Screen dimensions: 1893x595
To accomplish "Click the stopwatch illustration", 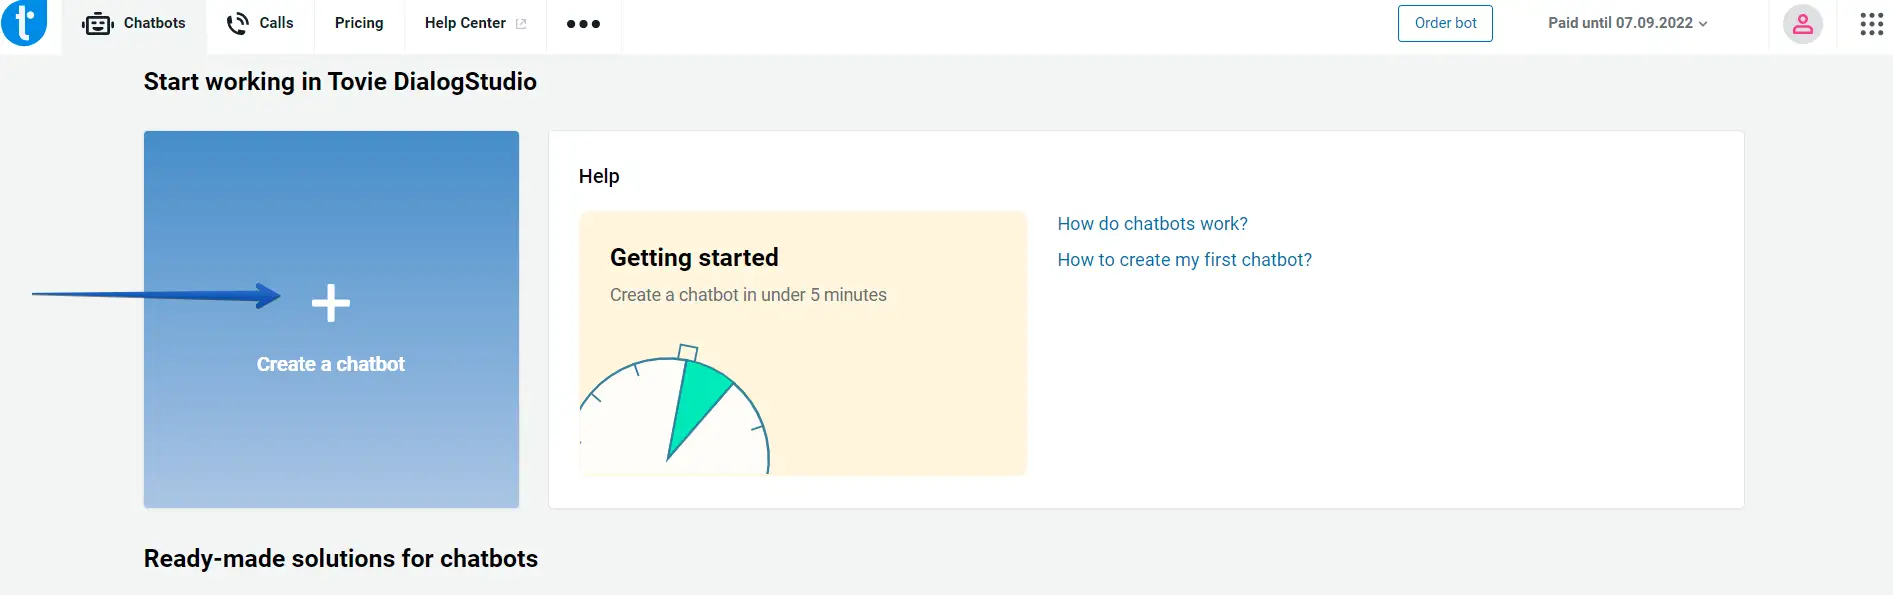I will click(676, 414).
